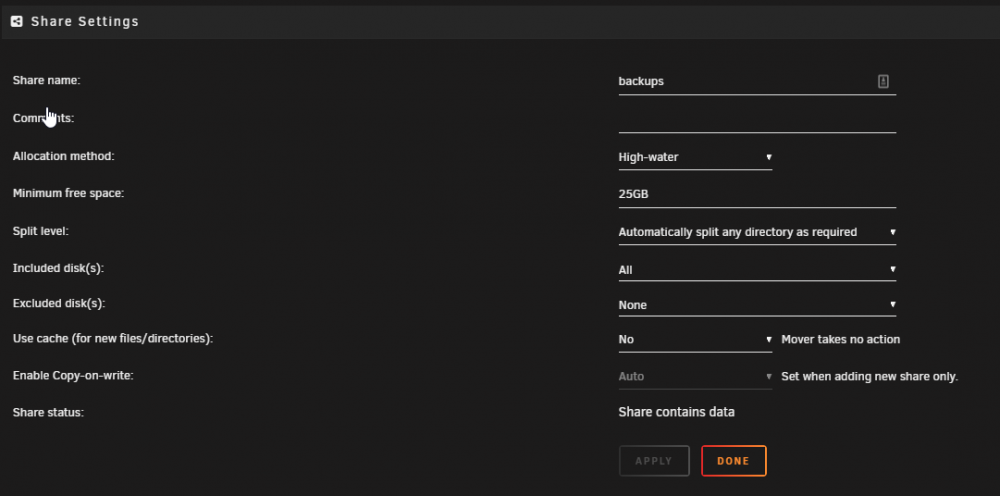This screenshot has width=1000, height=496.
Task: Click the greyed-out APPLY button
Action: pyautogui.click(x=654, y=461)
